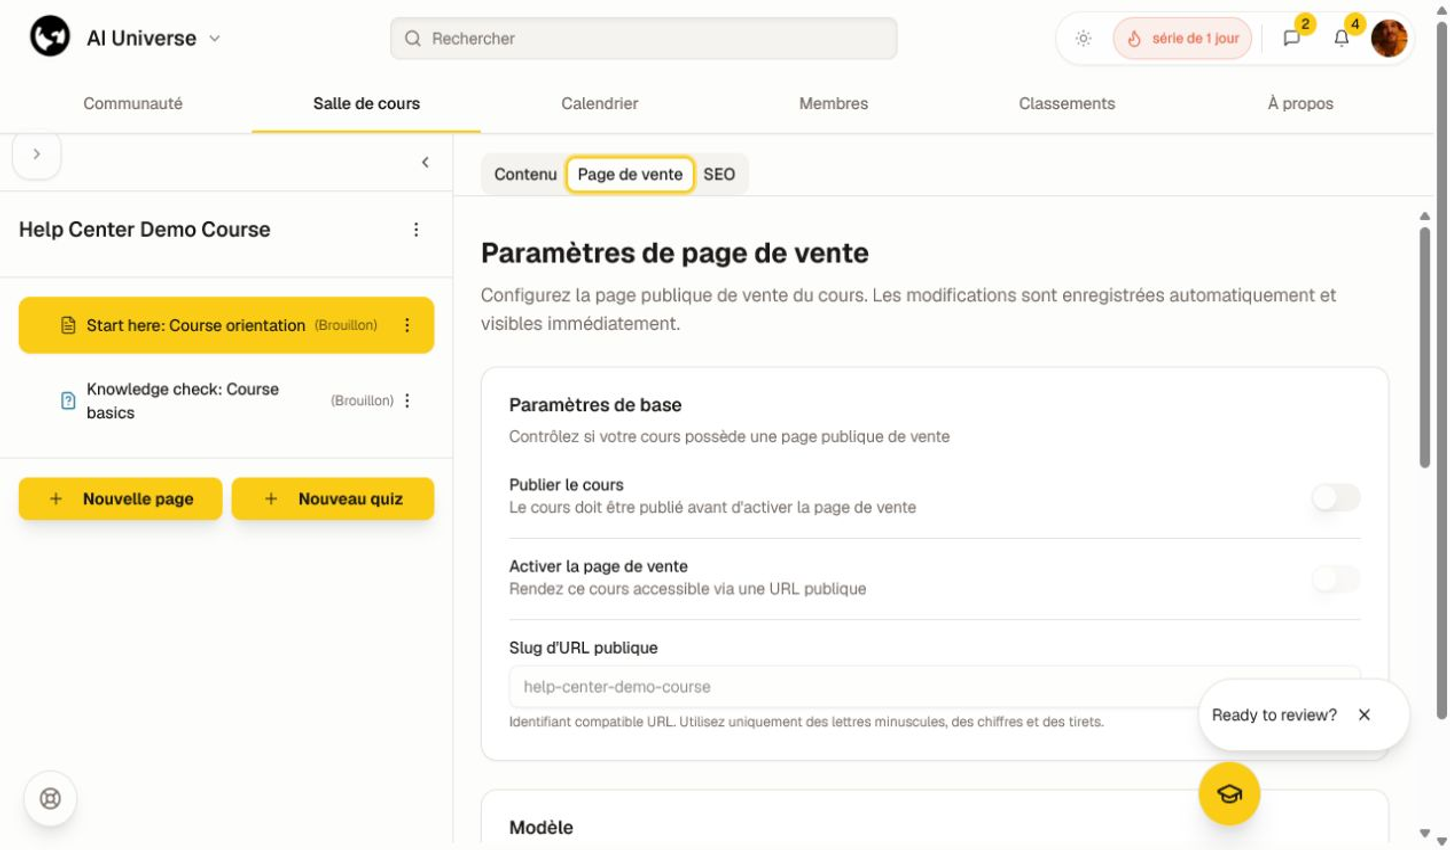Click the AI Universe globe logo

click(50, 37)
